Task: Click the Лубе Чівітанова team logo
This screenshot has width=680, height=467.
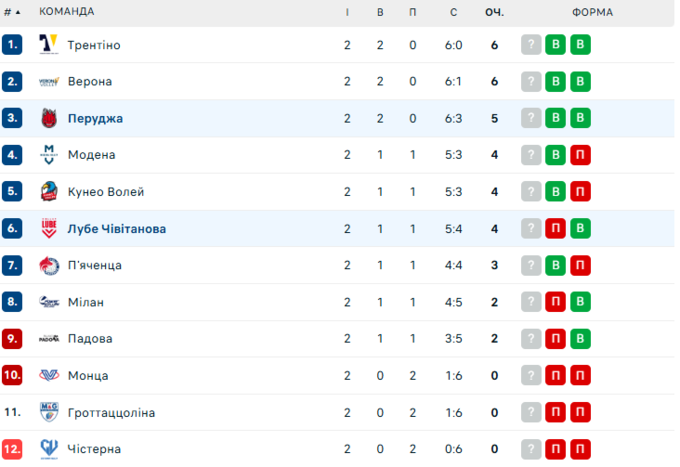Action: coord(48,229)
